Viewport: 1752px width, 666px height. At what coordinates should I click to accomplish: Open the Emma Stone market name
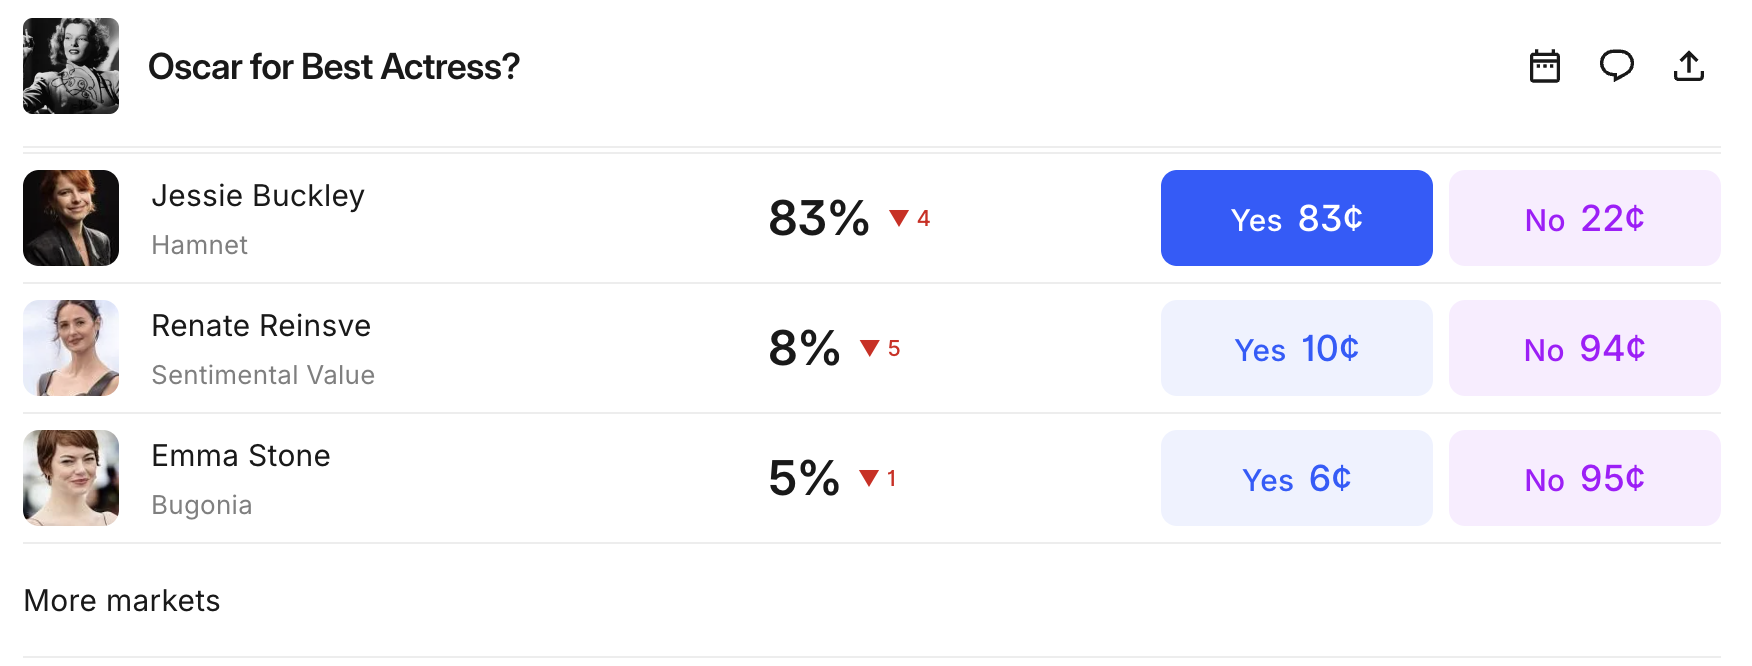coord(241,456)
